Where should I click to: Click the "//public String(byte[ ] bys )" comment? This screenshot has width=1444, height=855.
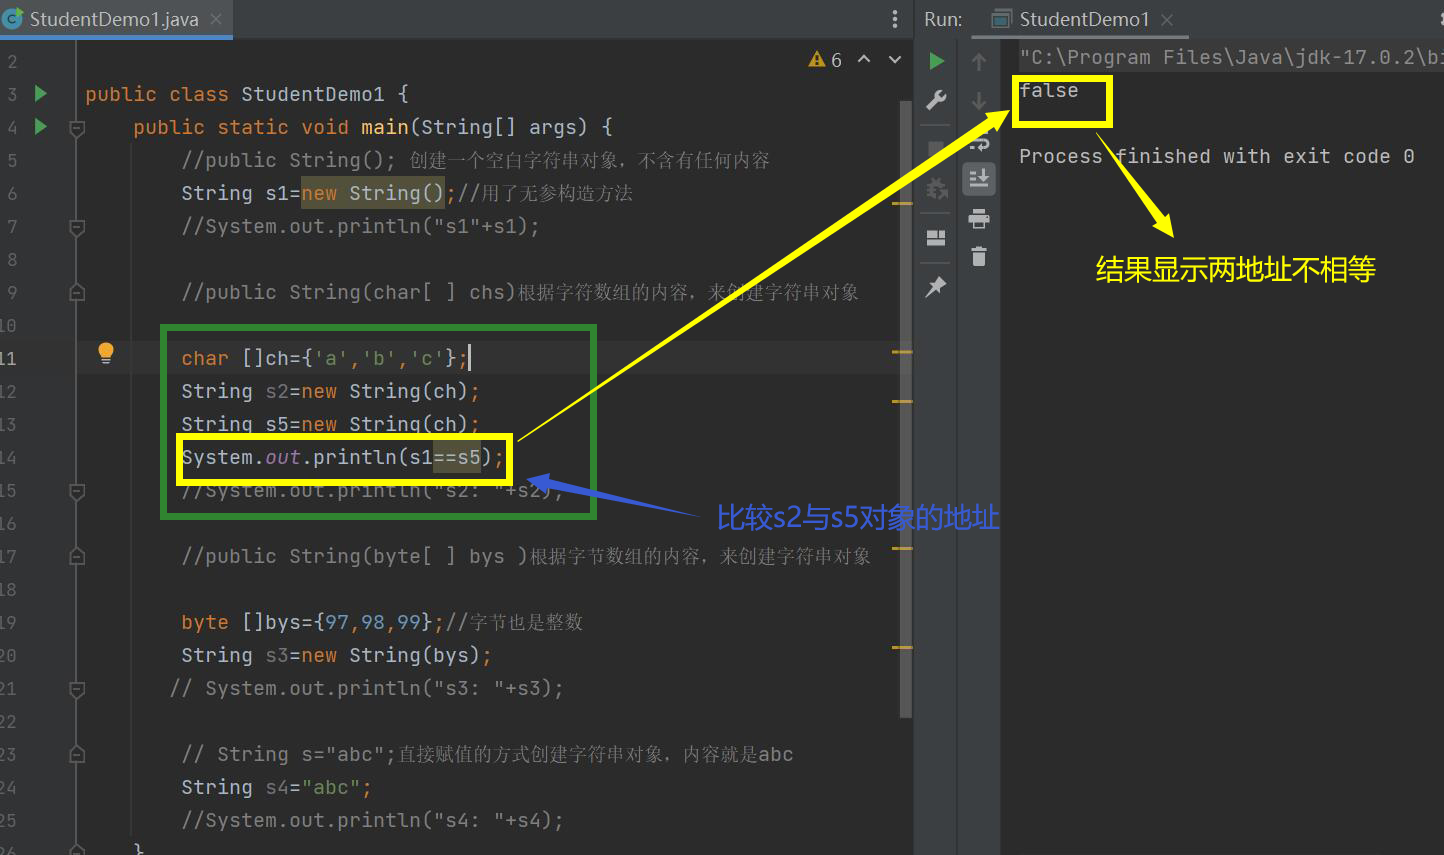point(526,556)
